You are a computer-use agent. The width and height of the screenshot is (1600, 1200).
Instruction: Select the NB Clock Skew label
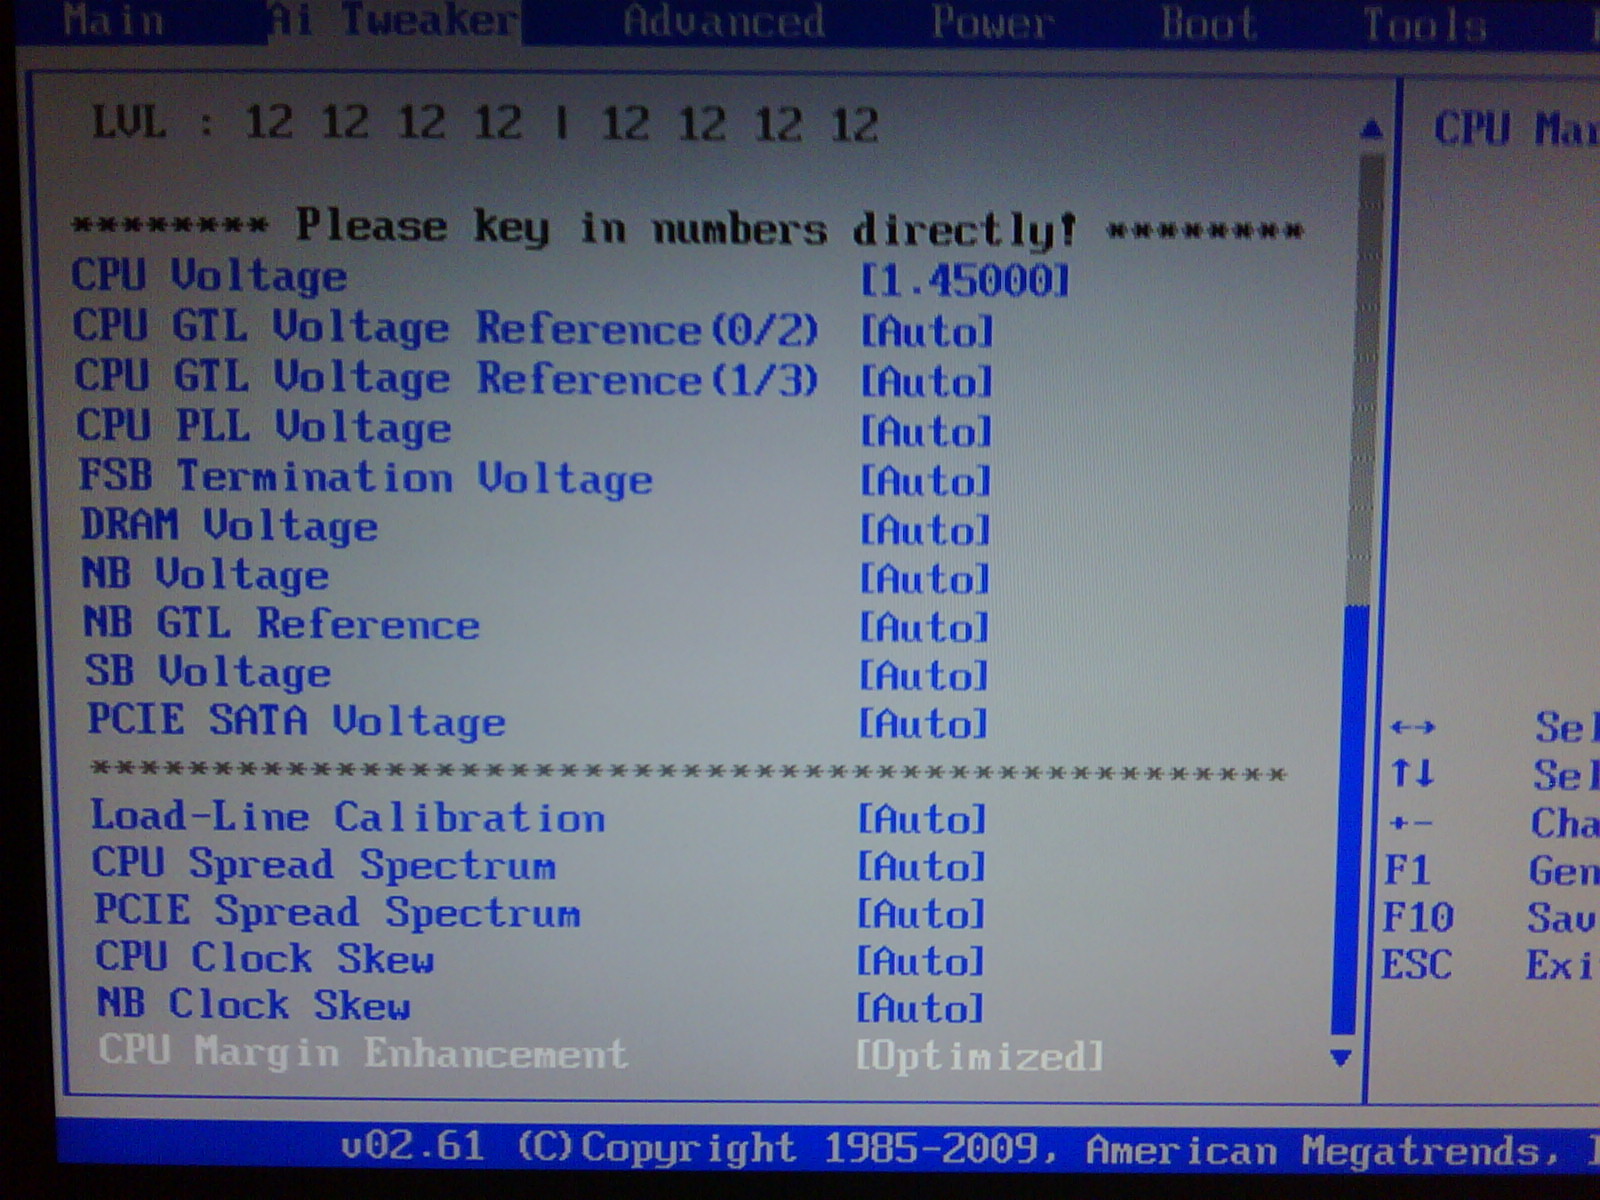[x=254, y=1004]
